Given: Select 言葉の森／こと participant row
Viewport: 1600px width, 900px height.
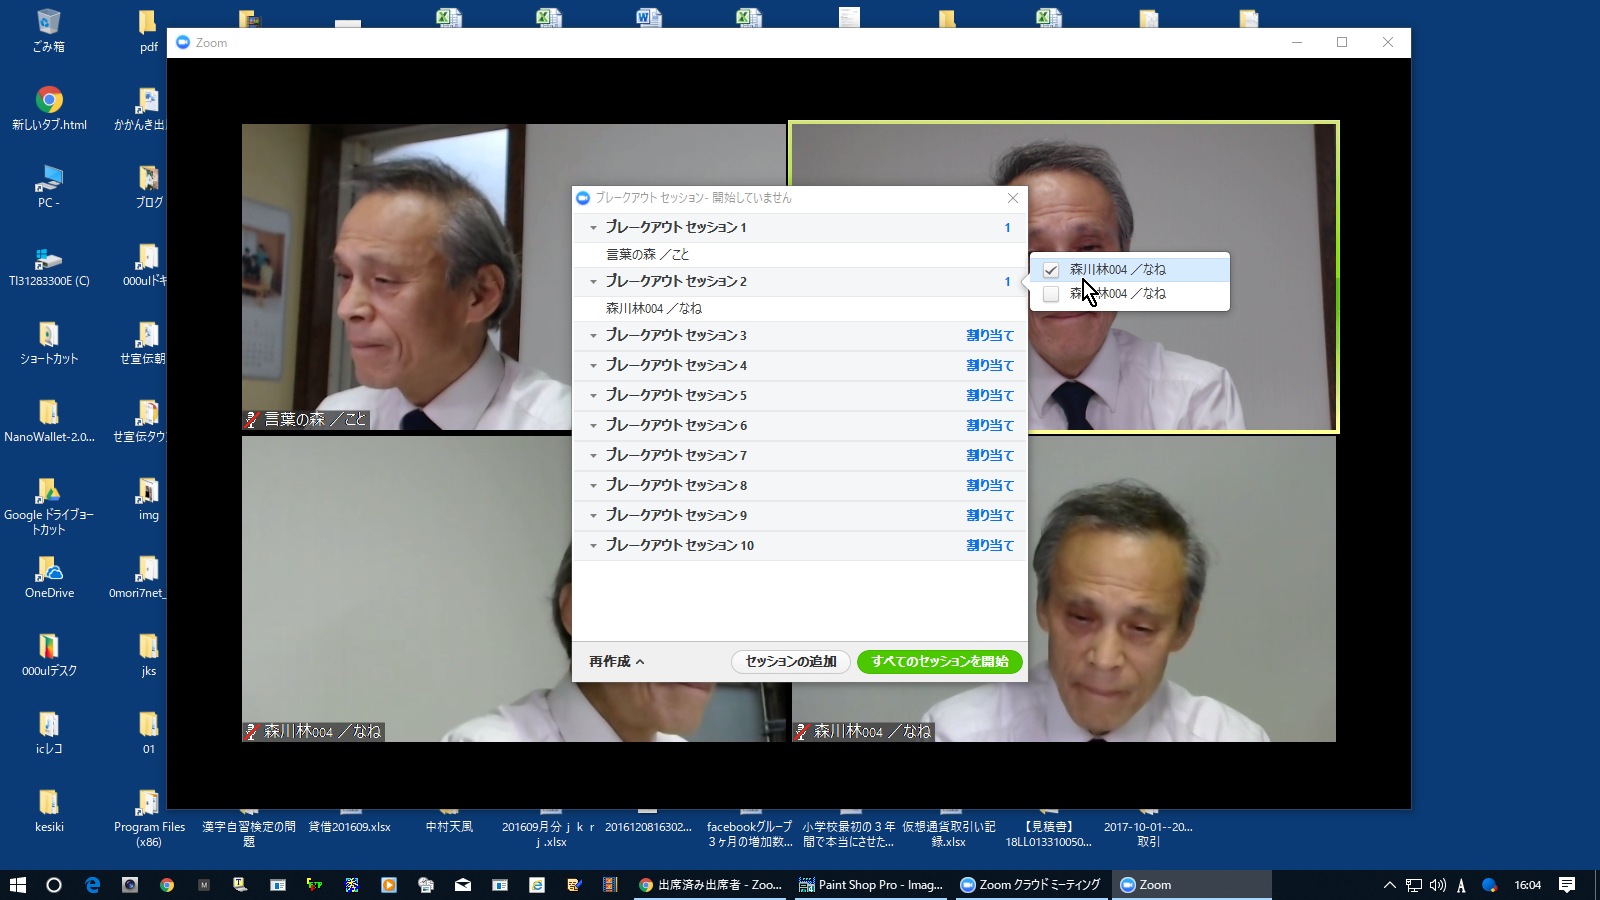Looking at the screenshot, I should click(800, 255).
